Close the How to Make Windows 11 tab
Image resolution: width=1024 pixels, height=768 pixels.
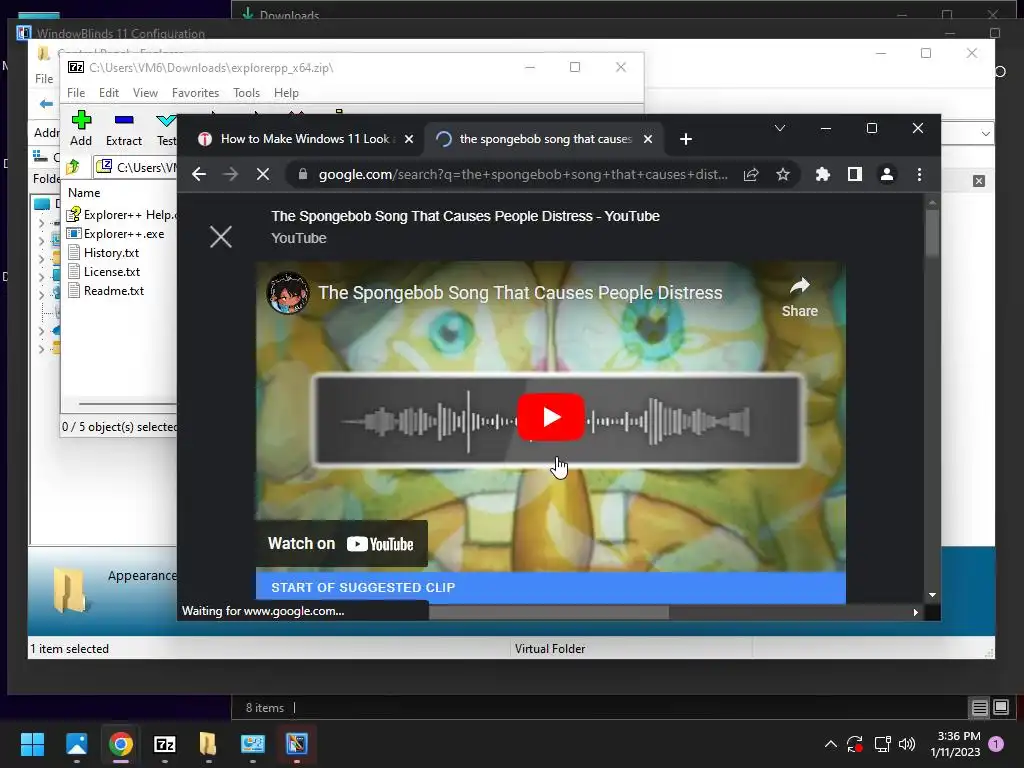pos(409,139)
